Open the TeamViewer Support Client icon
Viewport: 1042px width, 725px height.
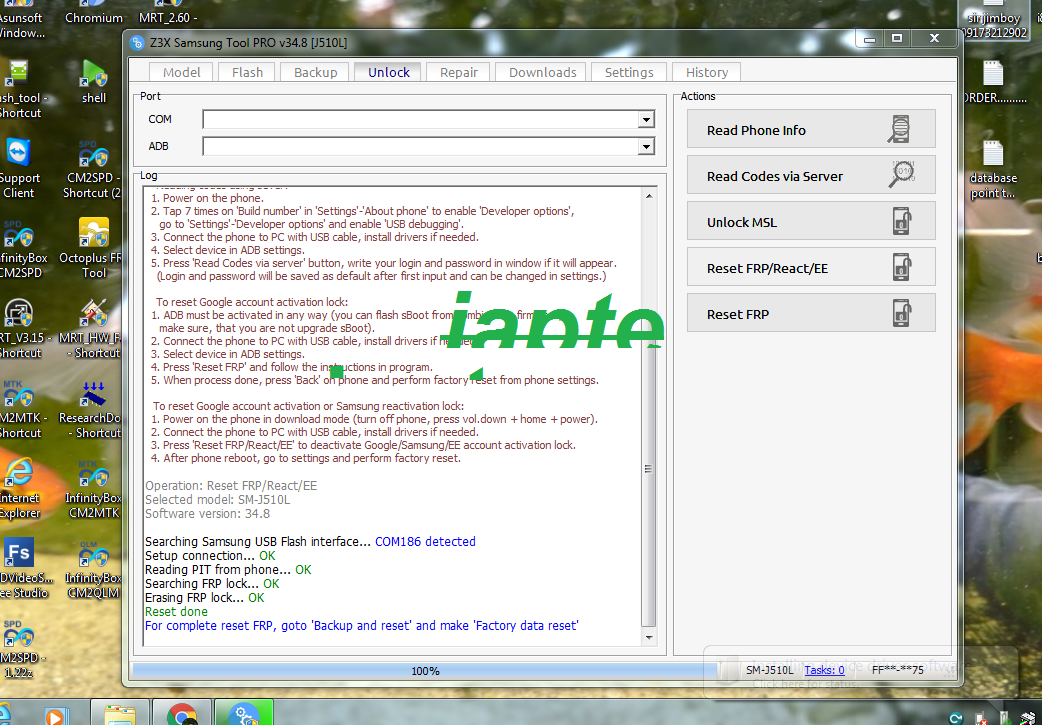tap(19, 169)
